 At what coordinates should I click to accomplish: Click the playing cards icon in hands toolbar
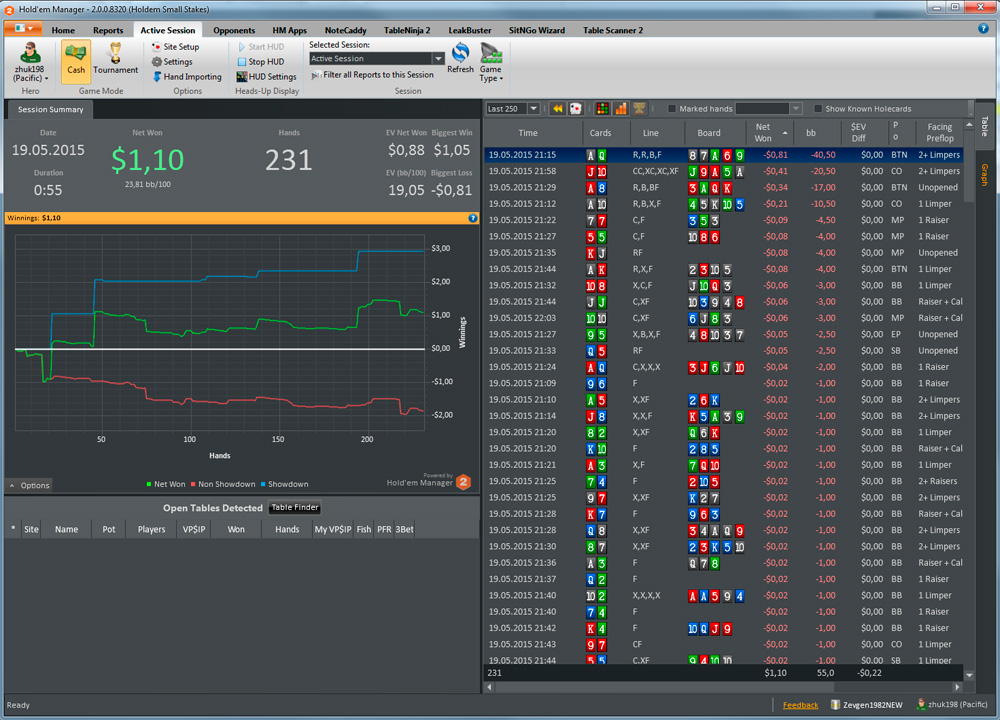[x=575, y=108]
